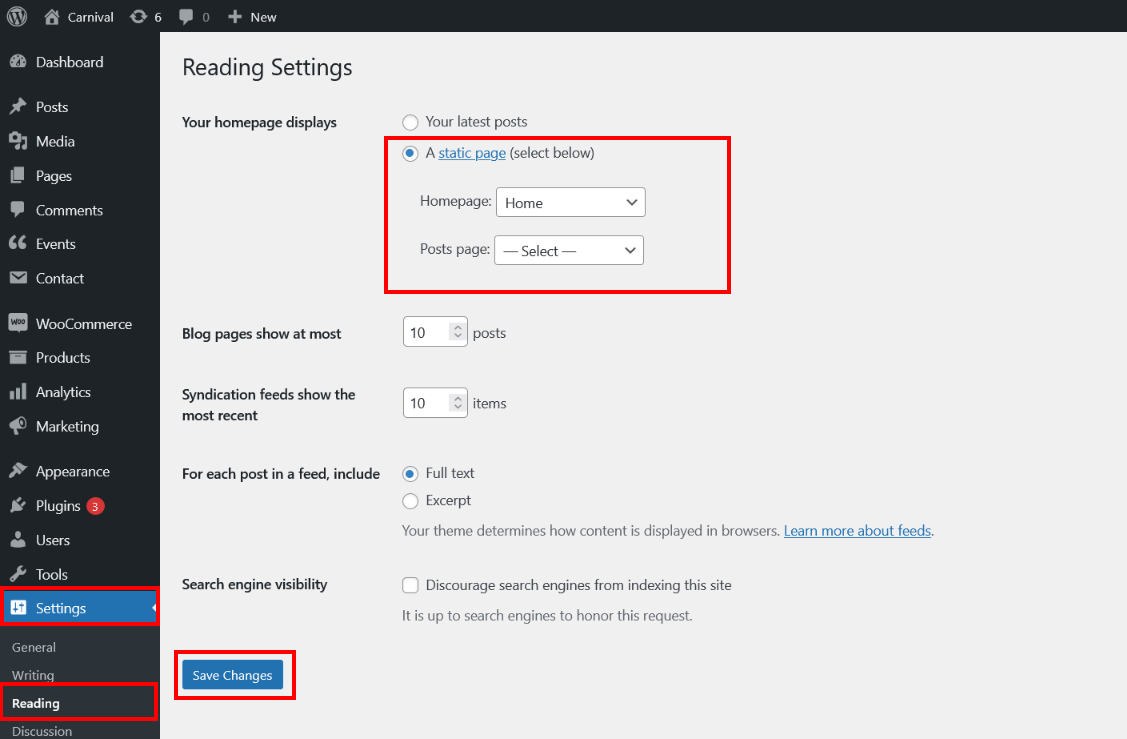Screen dimensions: 1127x739
Task: Follow the static page link
Action: pos(471,153)
